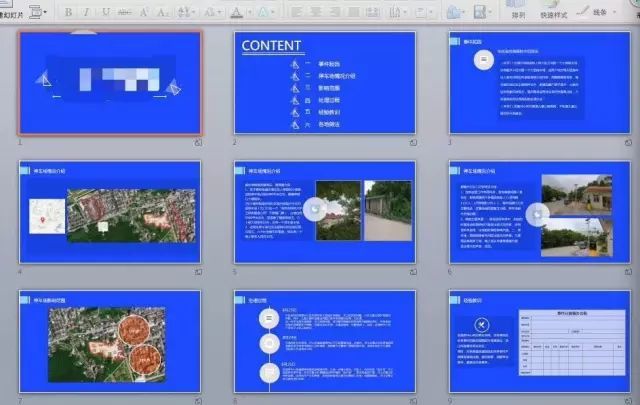The width and height of the screenshot is (640, 405).
Task: Click the icon left of 排列
Action: click(480, 12)
